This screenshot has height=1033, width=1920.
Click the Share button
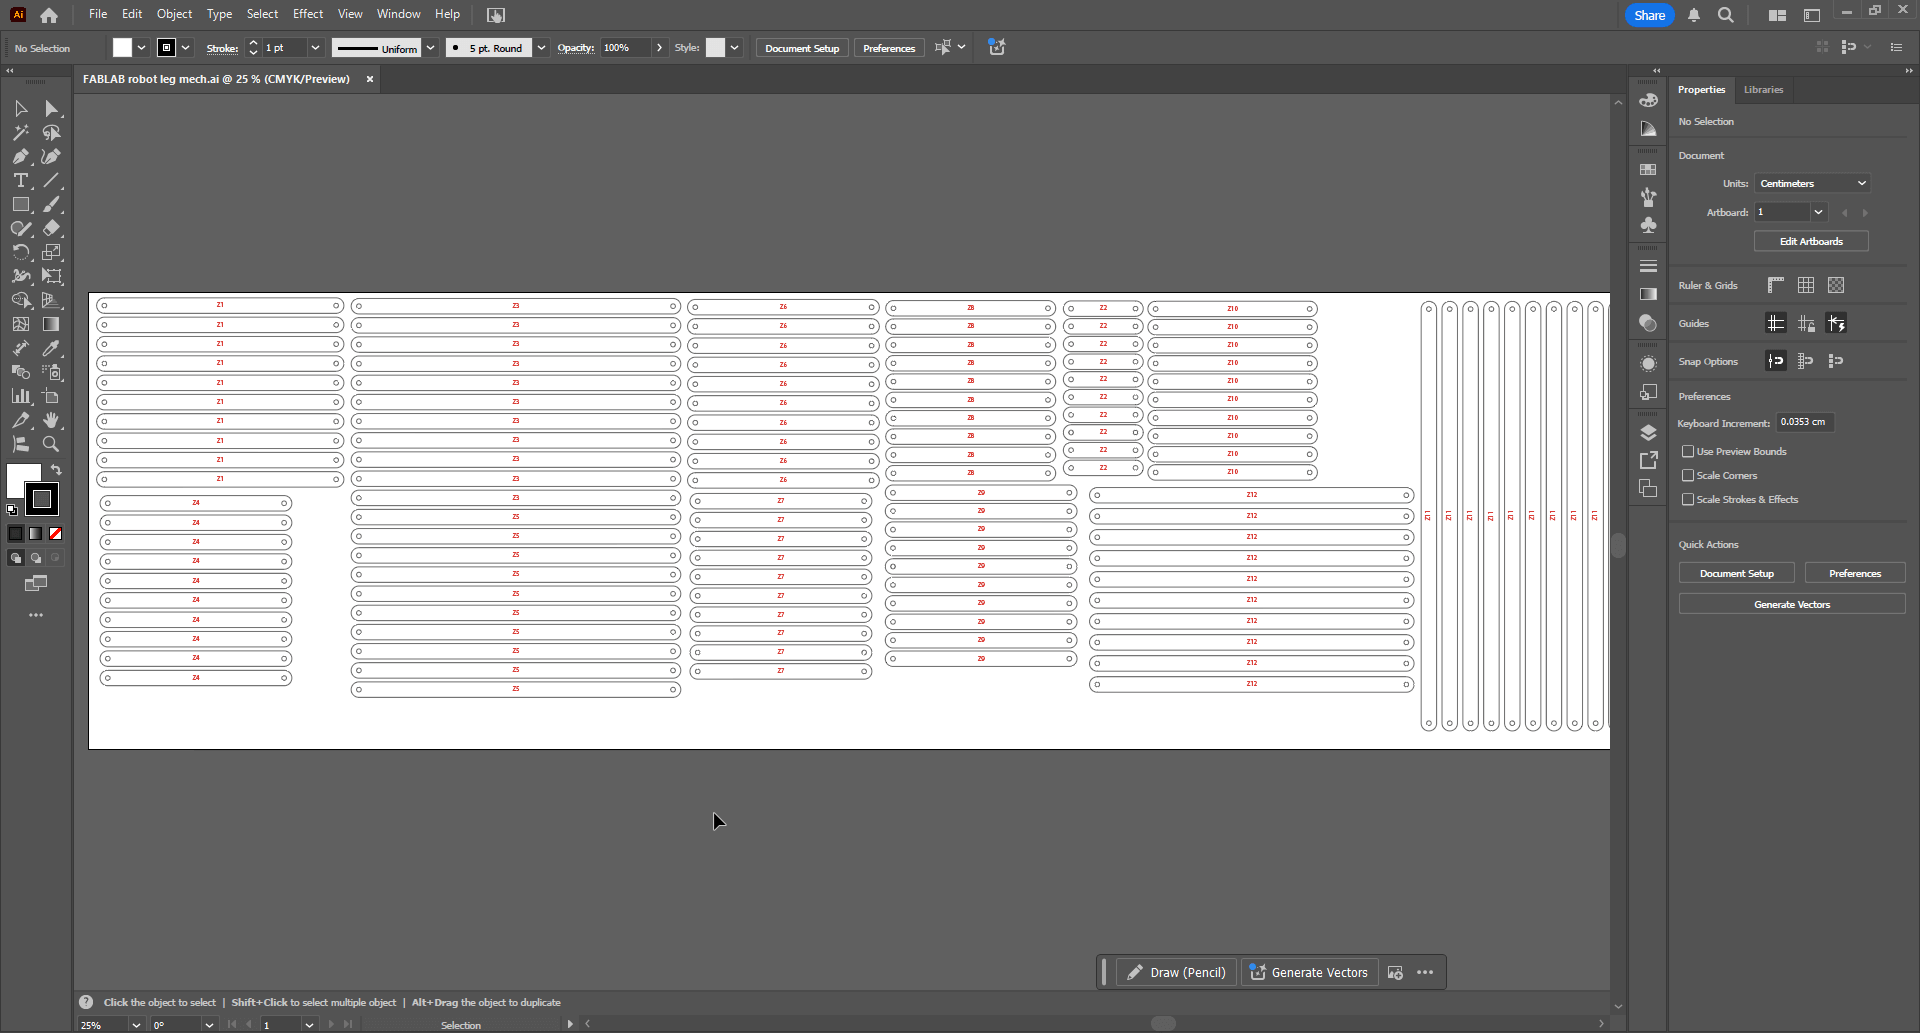point(1650,15)
